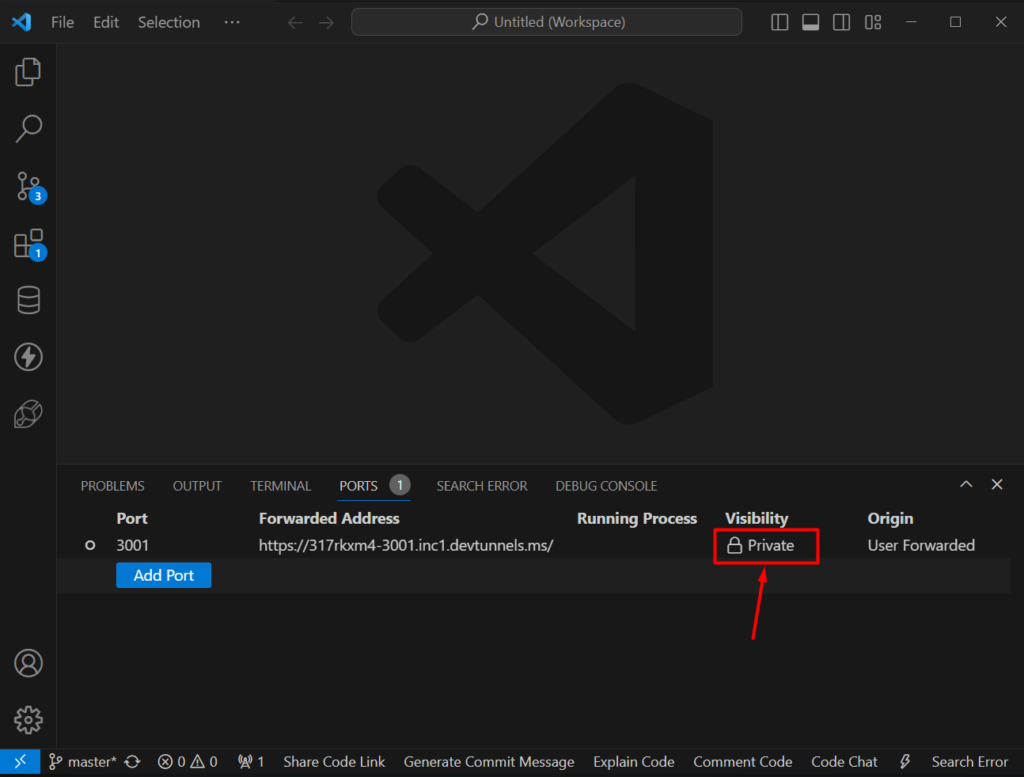The width and height of the screenshot is (1024, 777).
Task: Switch to the SEARCH ERROR tab
Action: coord(482,486)
